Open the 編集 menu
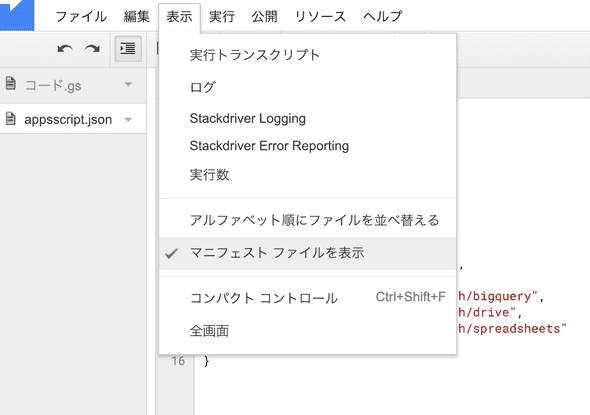 [137, 17]
